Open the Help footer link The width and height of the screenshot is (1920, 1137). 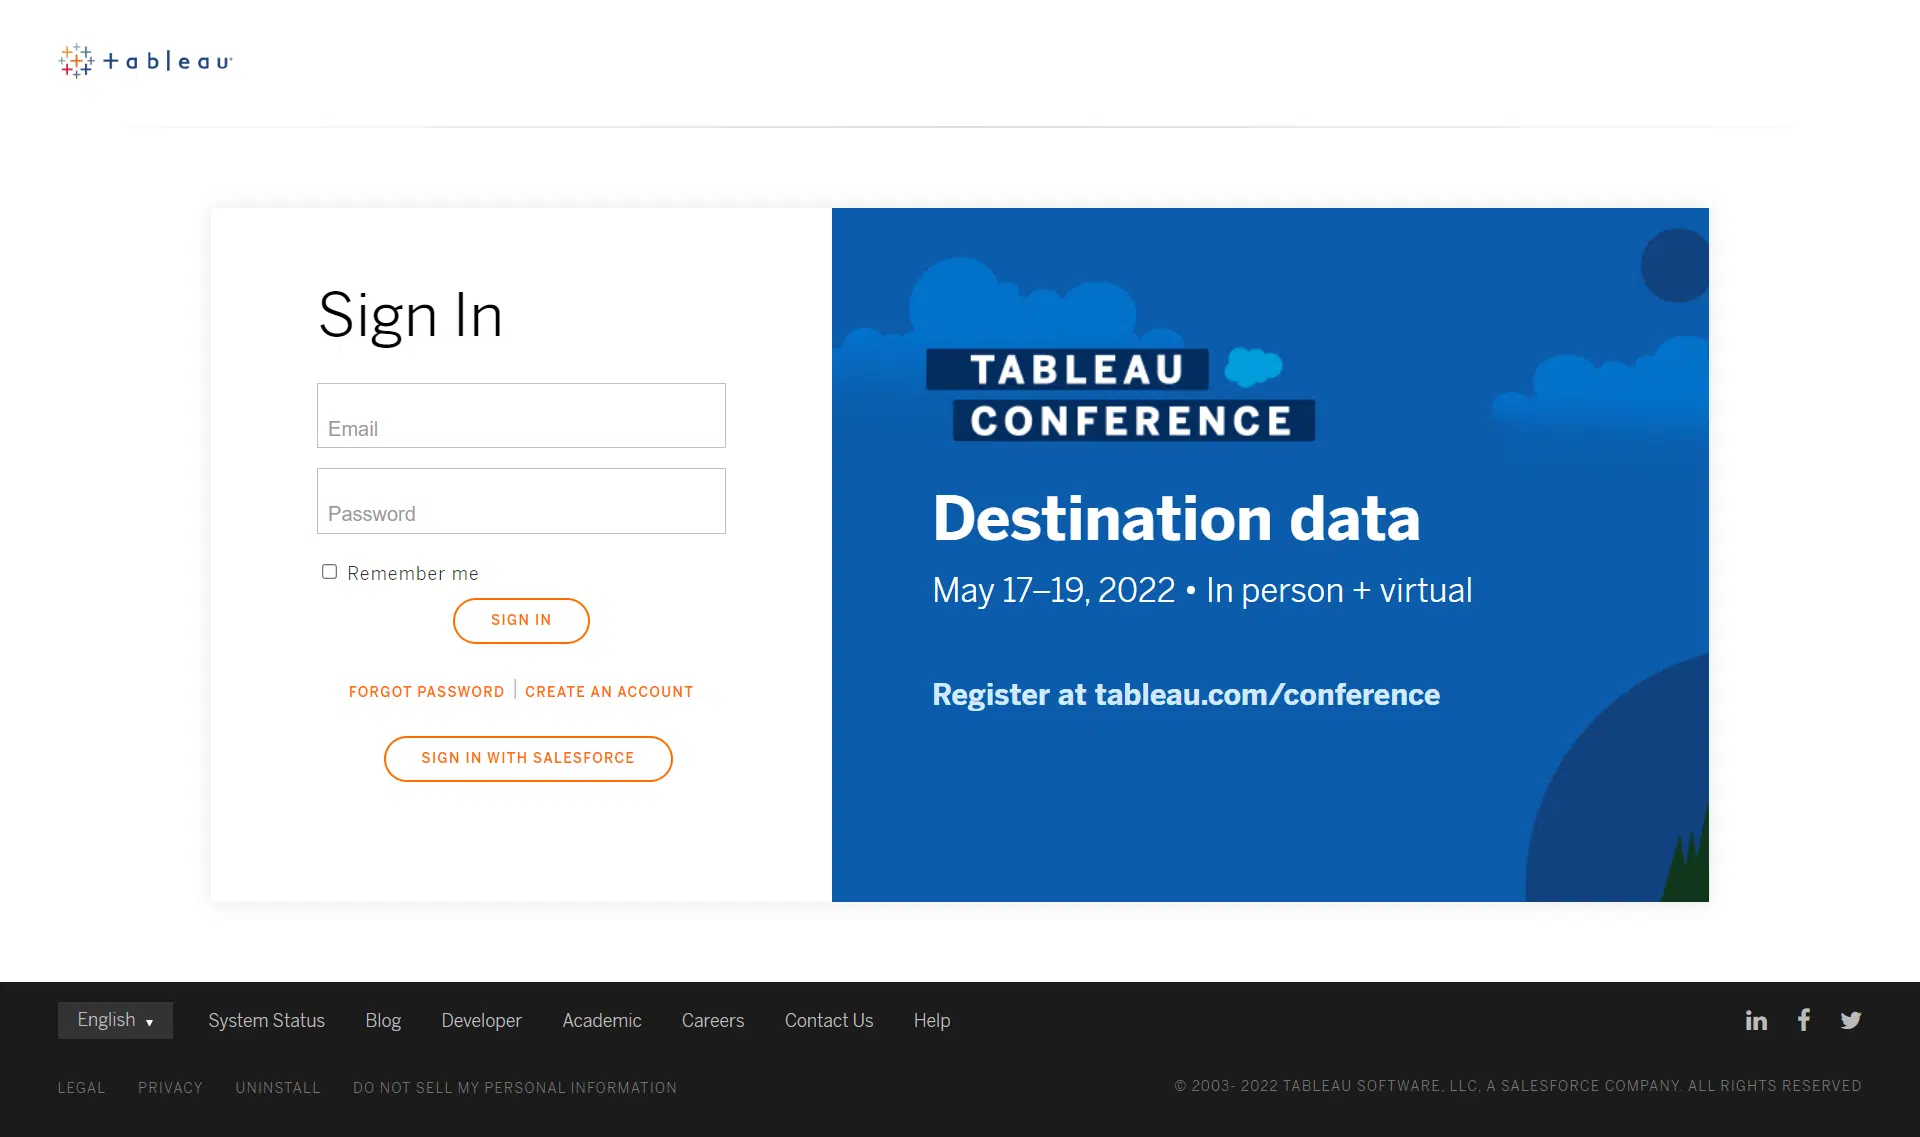click(x=932, y=1020)
